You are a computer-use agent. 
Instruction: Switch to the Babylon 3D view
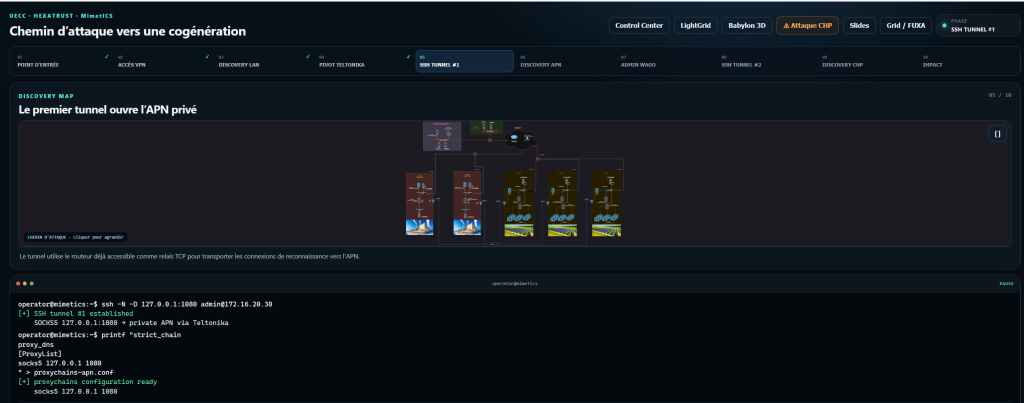[x=746, y=25]
